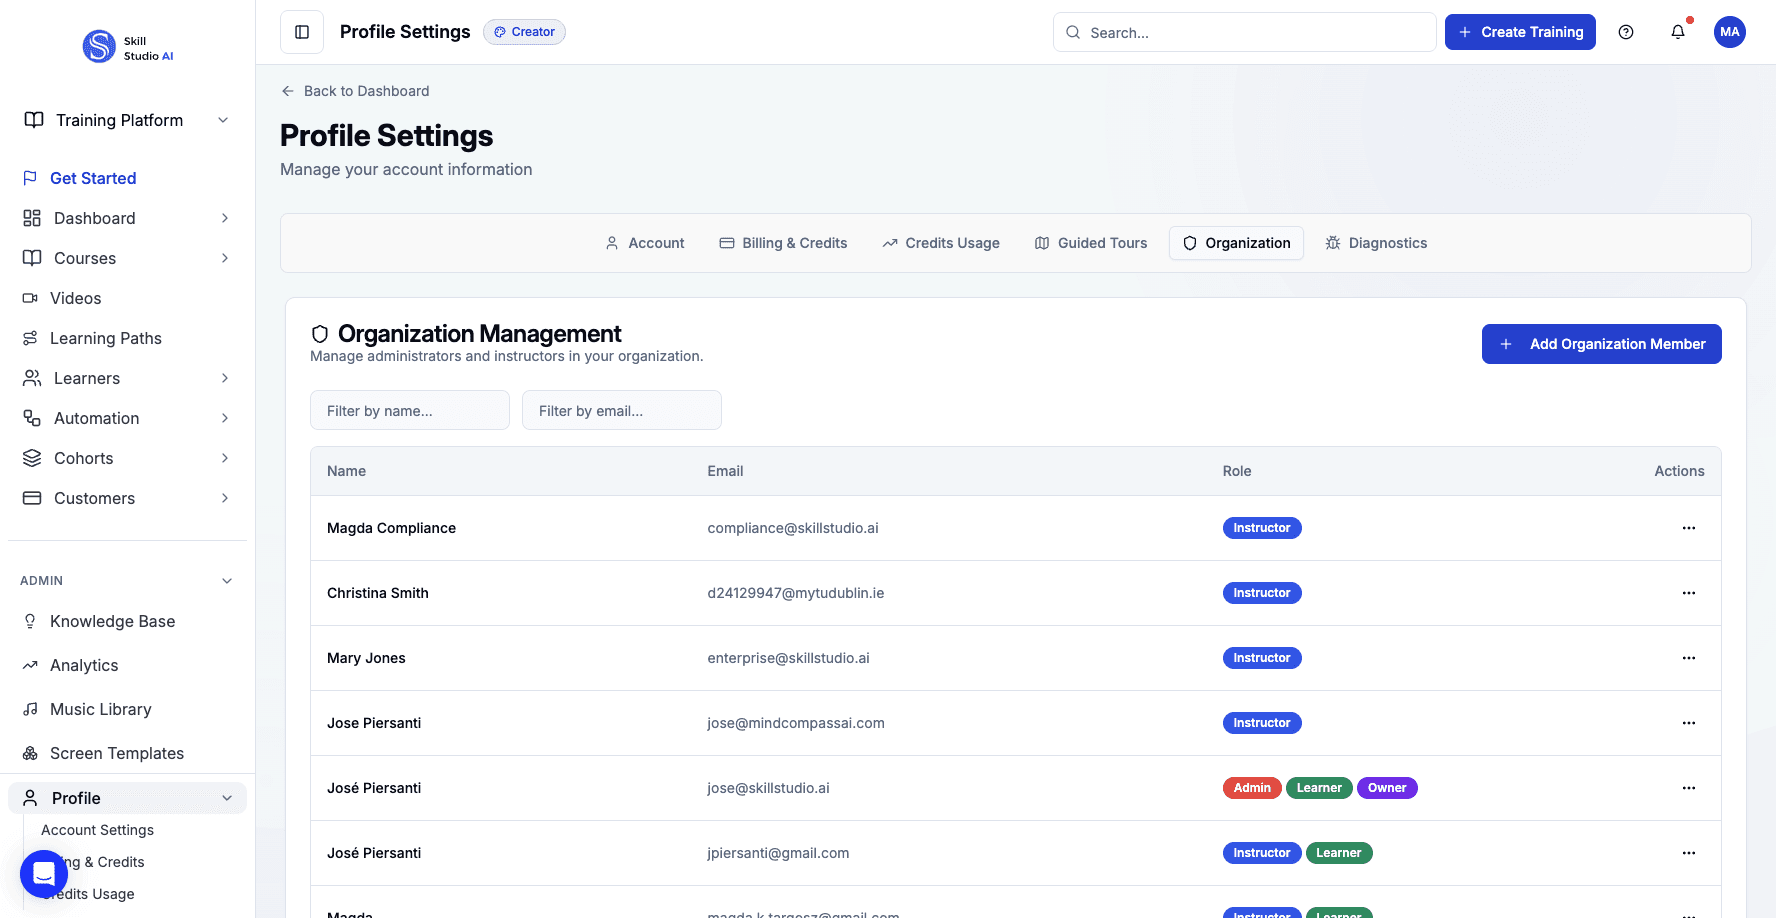This screenshot has width=1776, height=918.
Task: Switch to the Billing & Credits tab
Action: (x=783, y=243)
